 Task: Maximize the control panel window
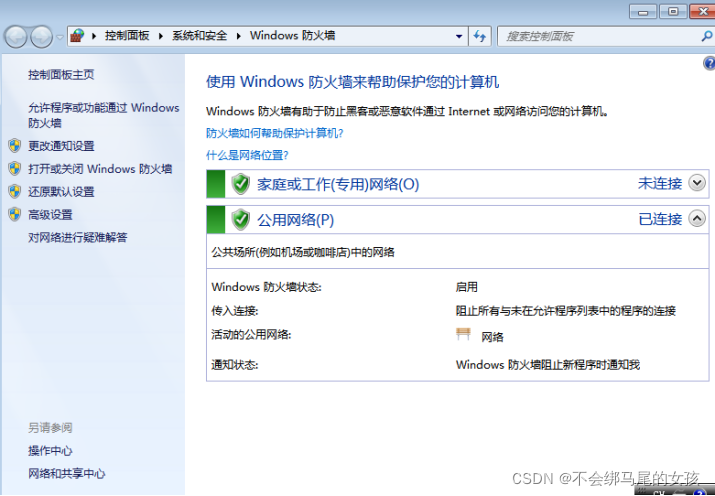click(x=673, y=12)
